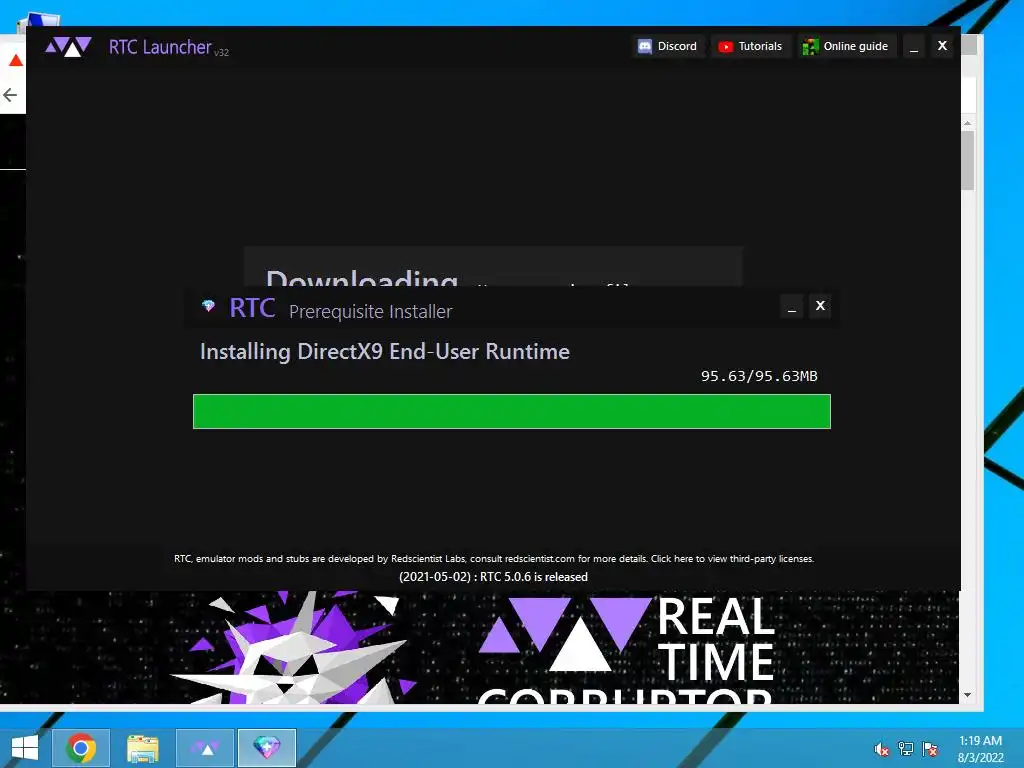
Task: Click the muted volume tray icon
Action: (882, 749)
